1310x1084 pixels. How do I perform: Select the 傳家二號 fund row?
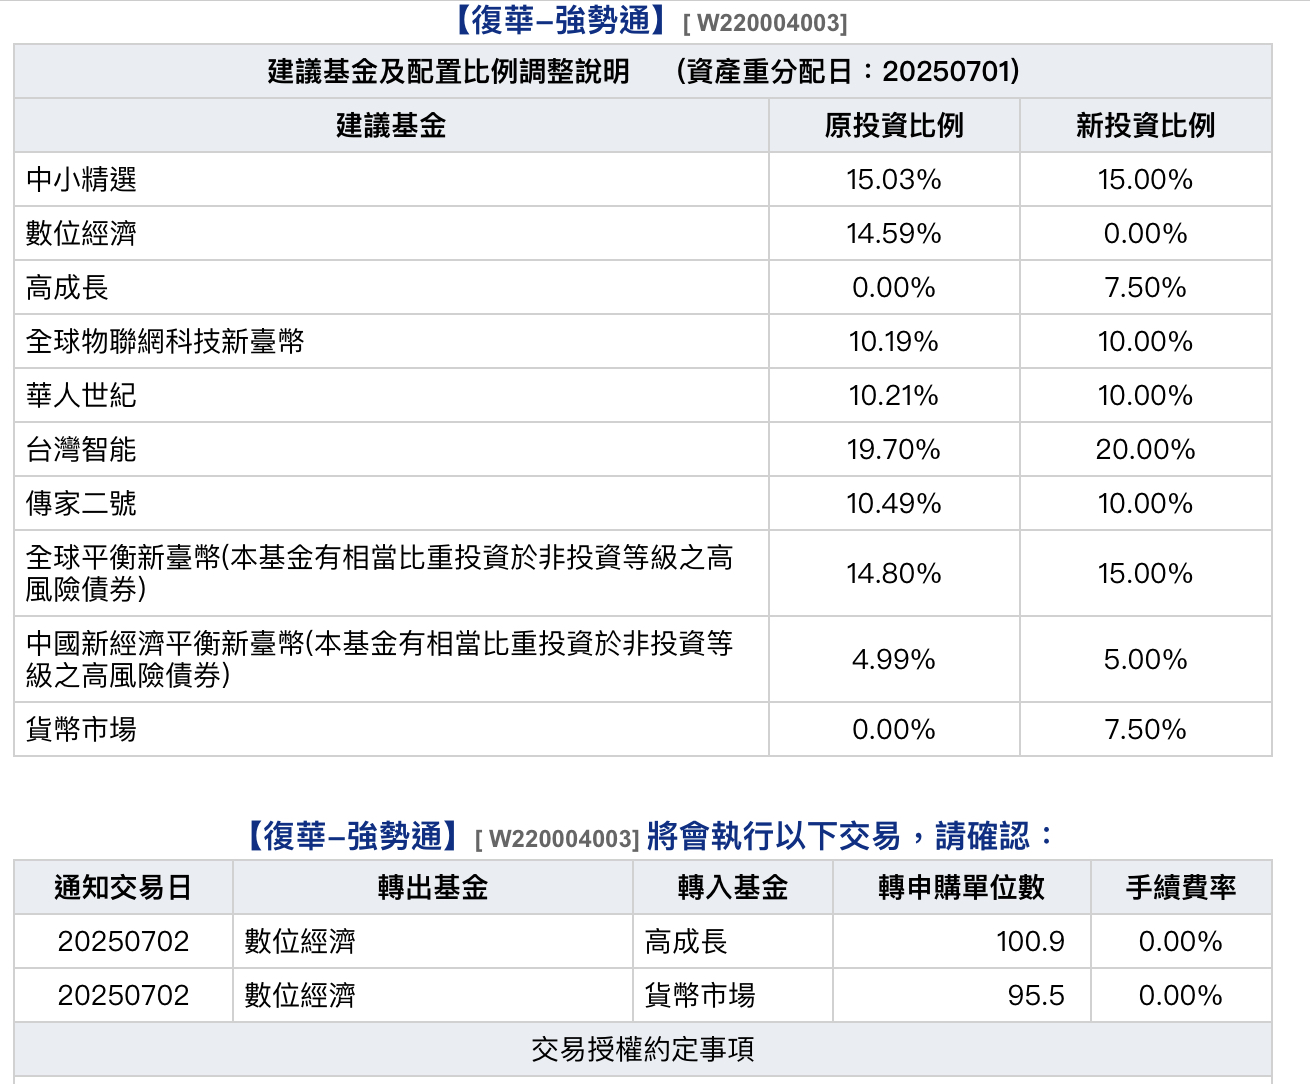coord(82,504)
